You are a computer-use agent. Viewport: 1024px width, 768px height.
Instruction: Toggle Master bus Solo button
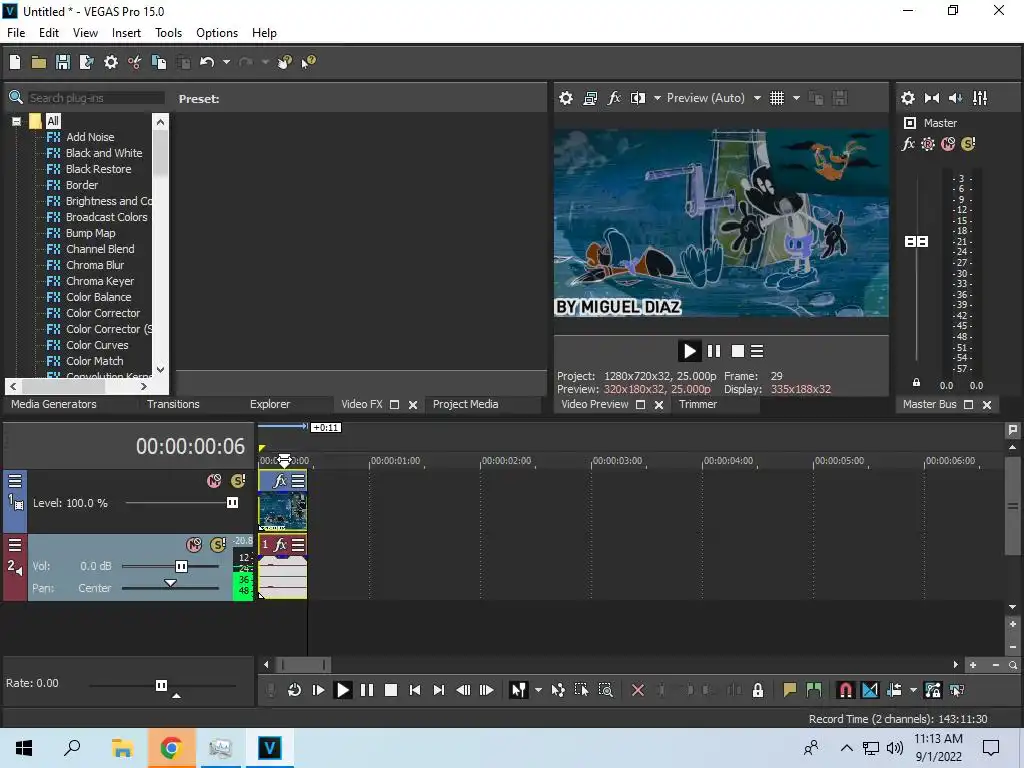(968, 144)
